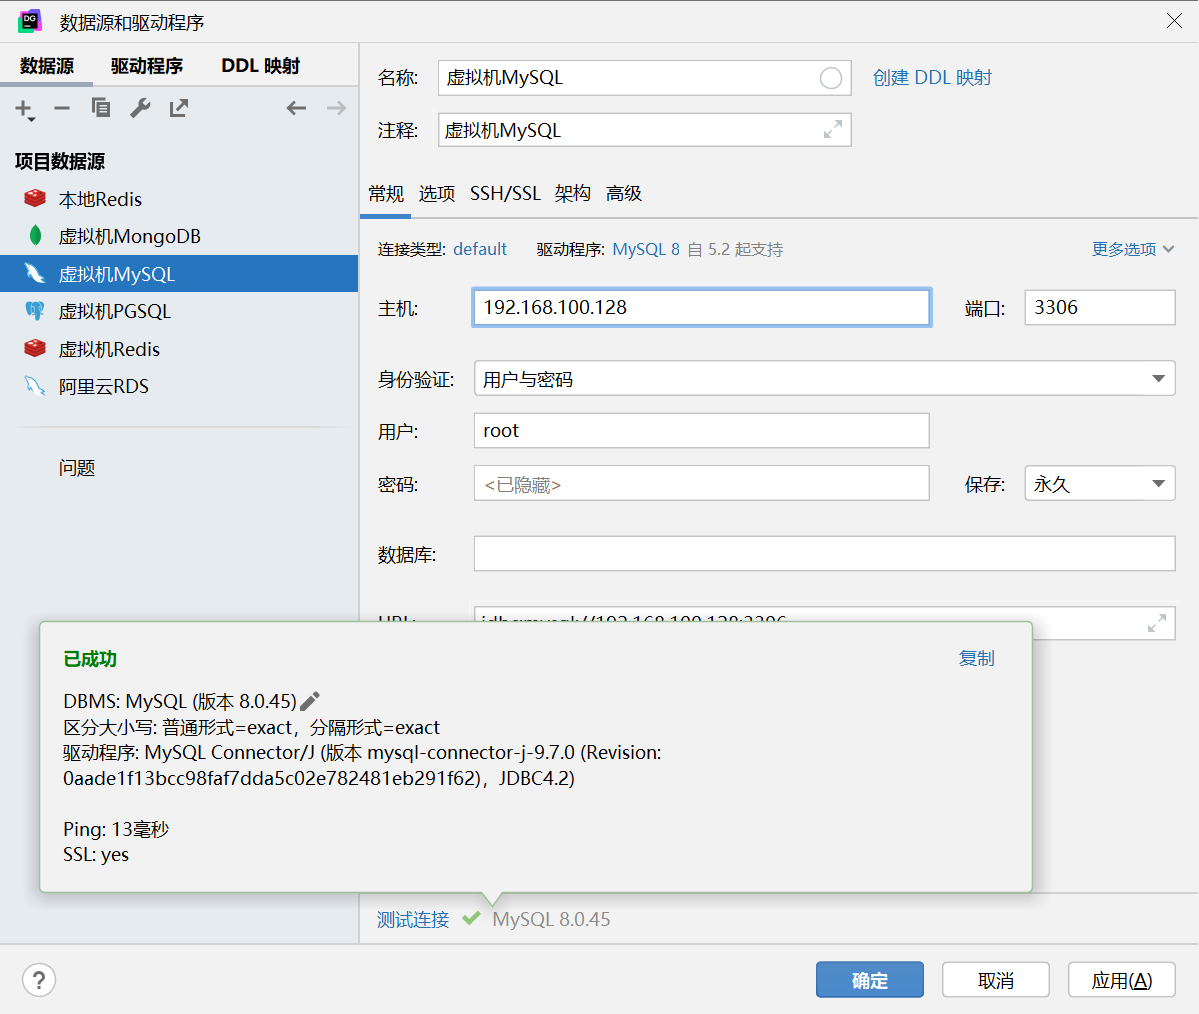Expand the comment field with the arrows icon
The height and width of the screenshot is (1014, 1199).
(x=833, y=129)
